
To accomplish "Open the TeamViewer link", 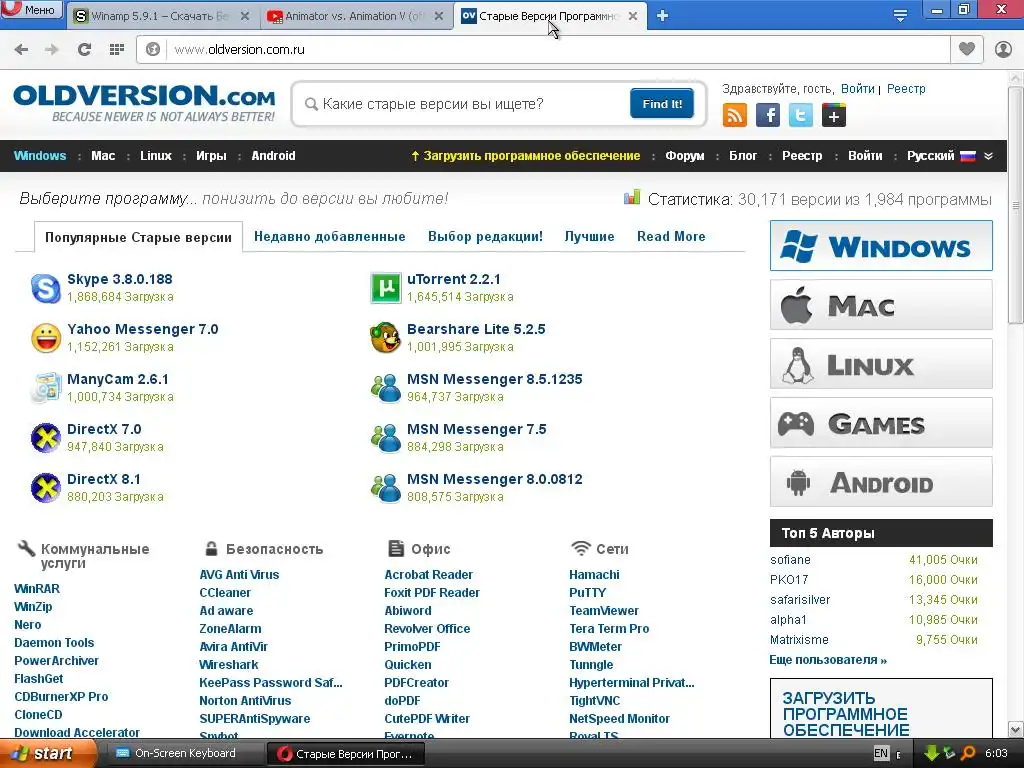I will tap(604, 611).
